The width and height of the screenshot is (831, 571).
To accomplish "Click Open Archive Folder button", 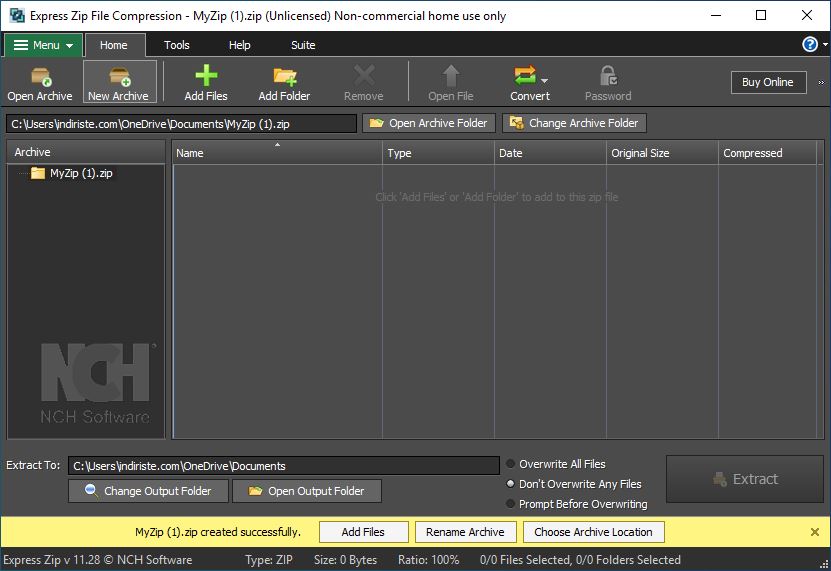I will (429, 123).
